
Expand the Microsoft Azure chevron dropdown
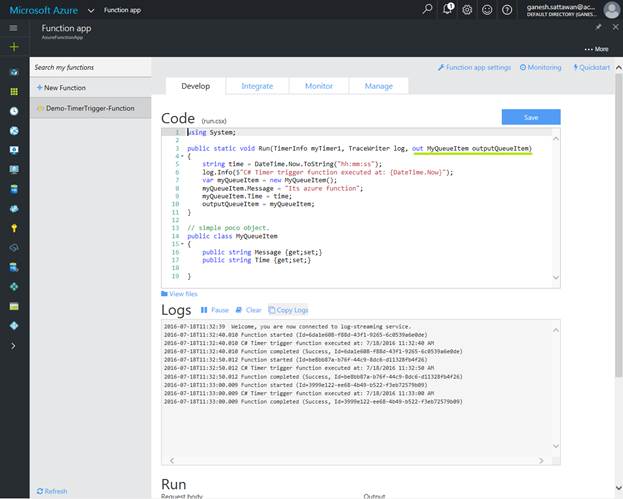(x=89, y=10)
